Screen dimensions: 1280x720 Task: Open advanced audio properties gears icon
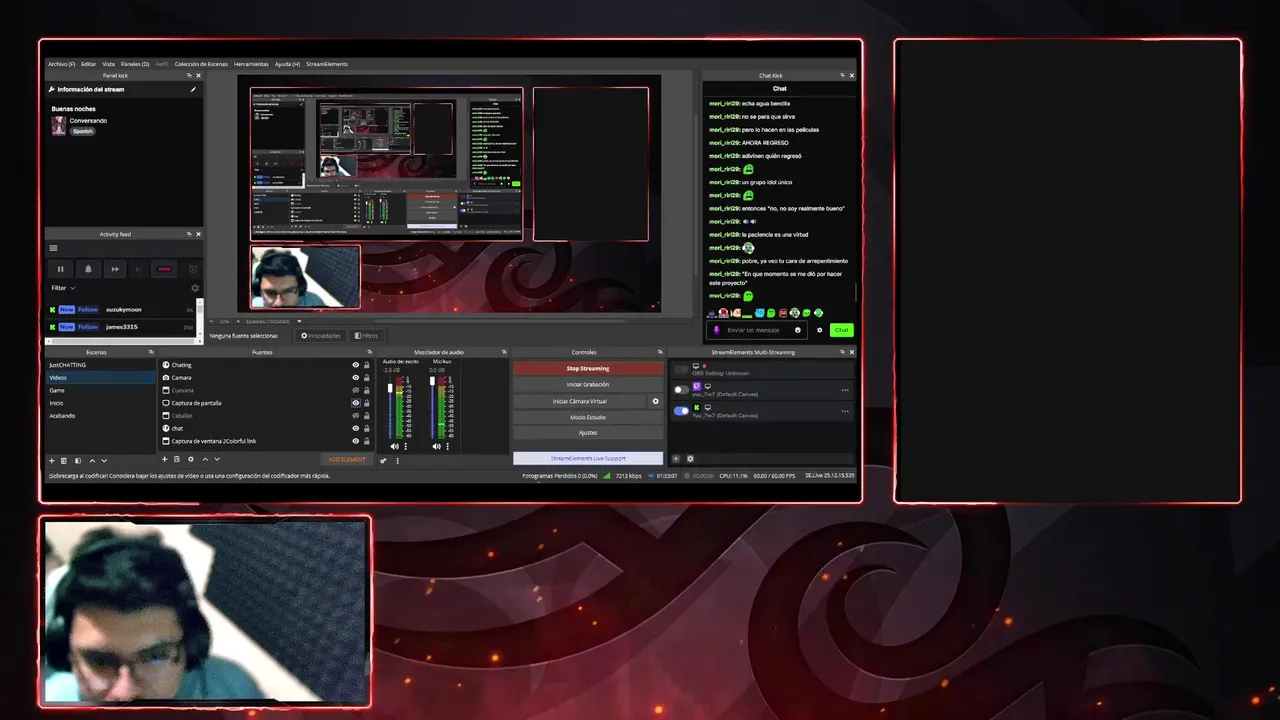384,460
